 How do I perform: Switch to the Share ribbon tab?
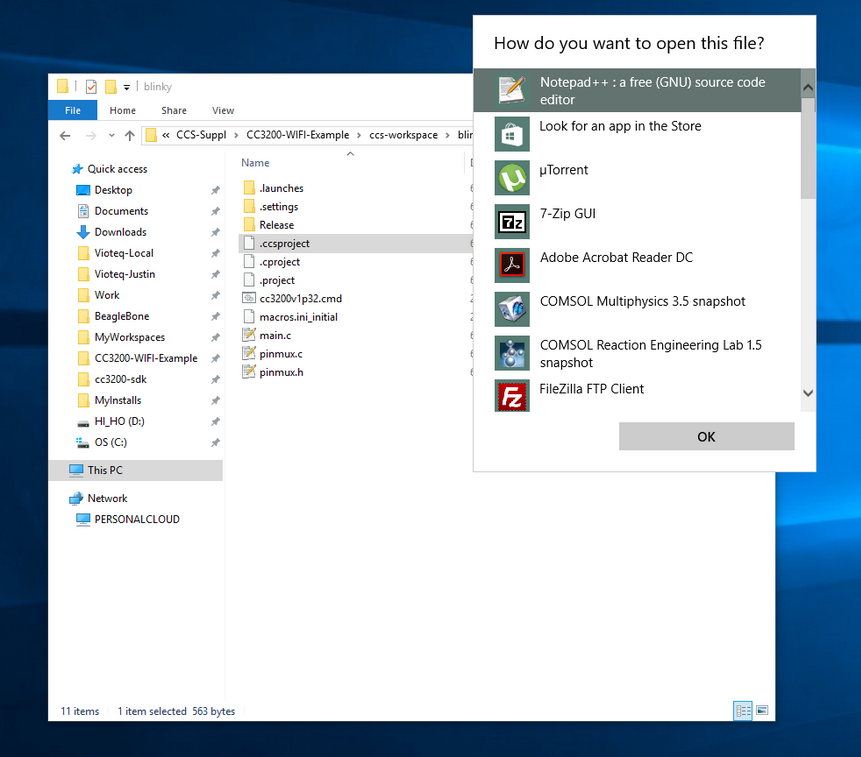(174, 110)
